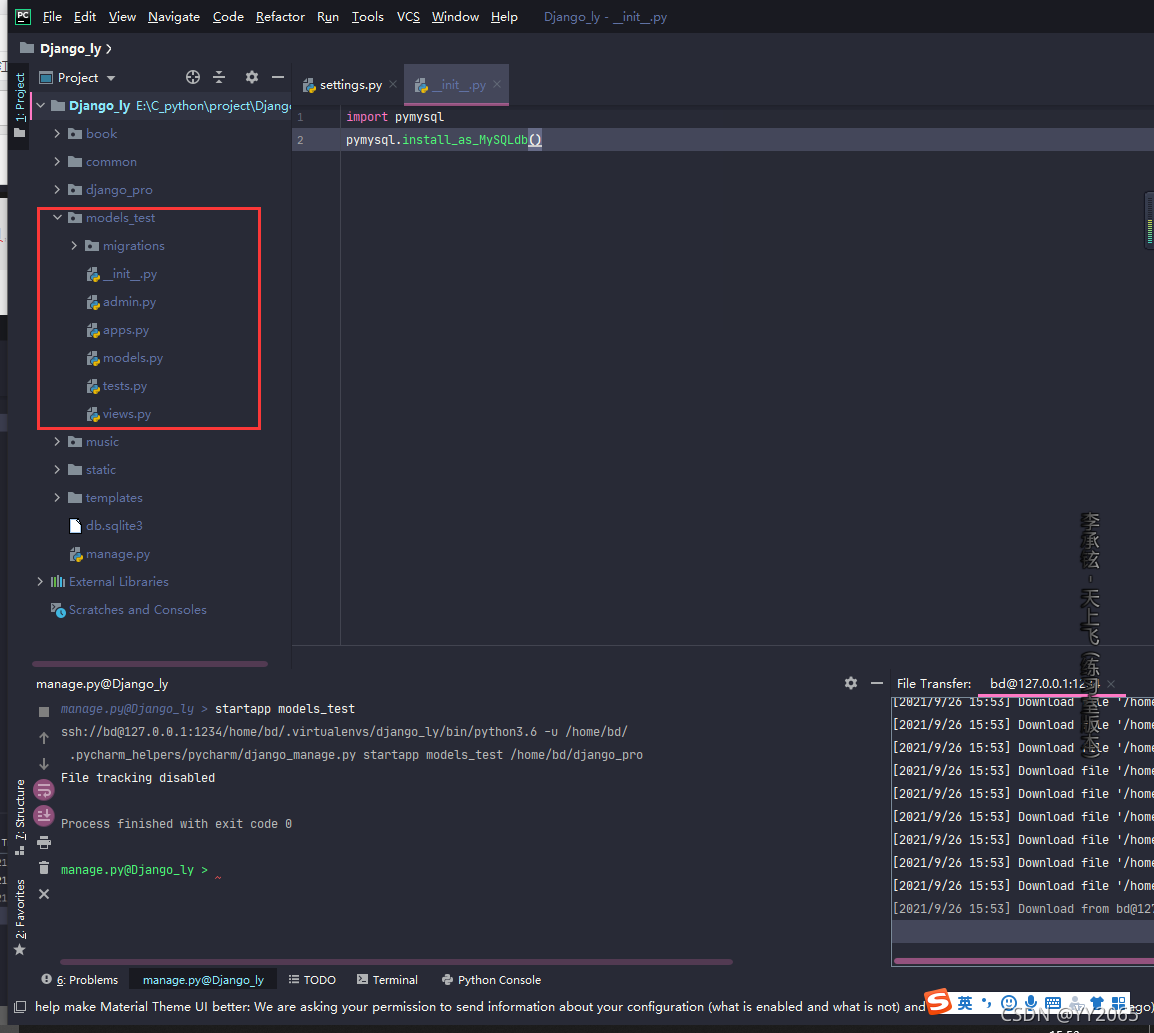Expand External Libraries node
This screenshot has height=1033, width=1154.
point(40,581)
